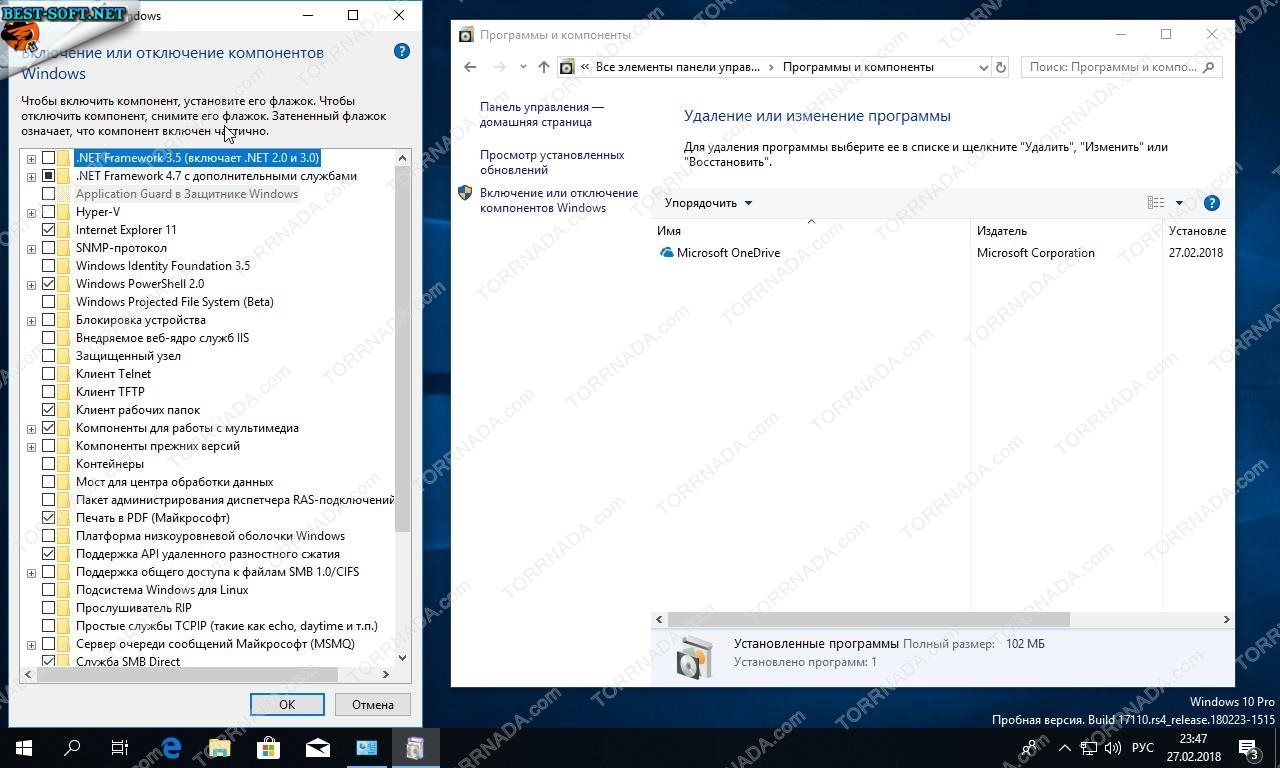The width and height of the screenshot is (1280, 768).
Task: Uncheck Windows PowerShell 2.0
Action: (48, 284)
